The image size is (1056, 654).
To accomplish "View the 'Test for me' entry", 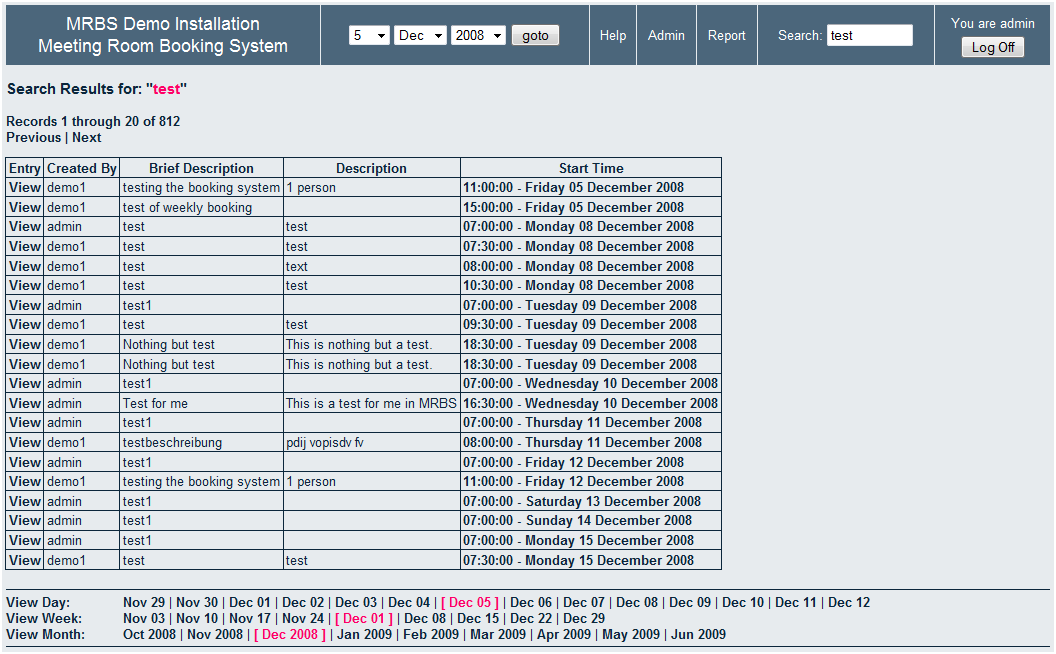I will click(25, 403).
